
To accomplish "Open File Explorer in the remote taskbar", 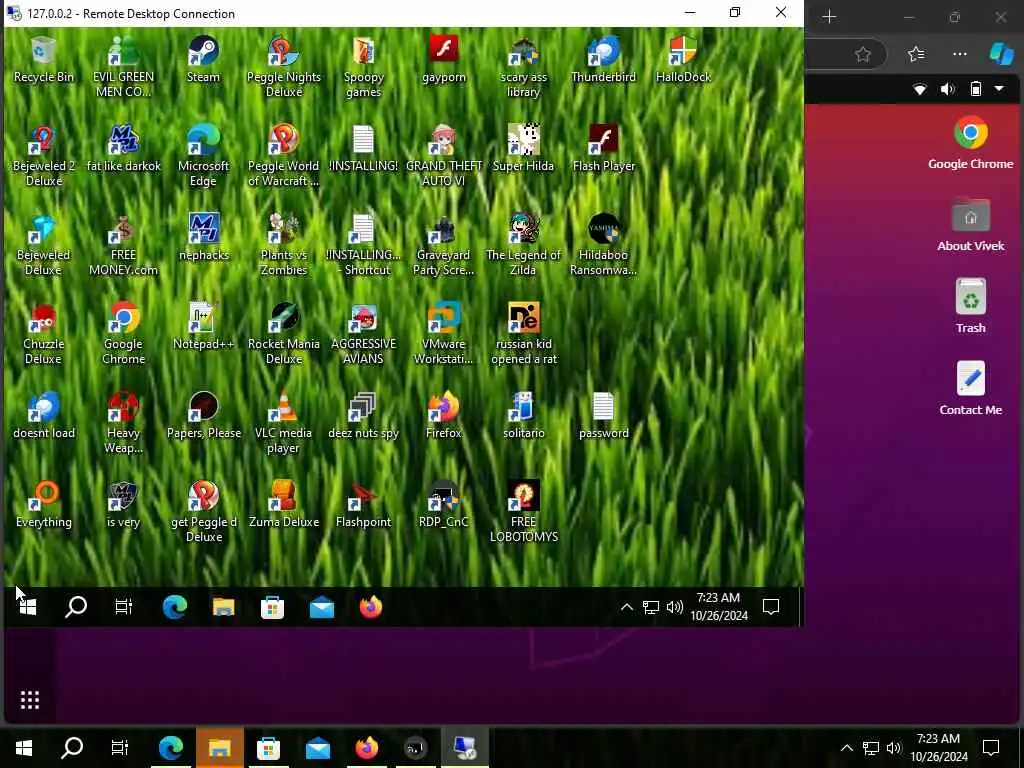I will click(223, 607).
